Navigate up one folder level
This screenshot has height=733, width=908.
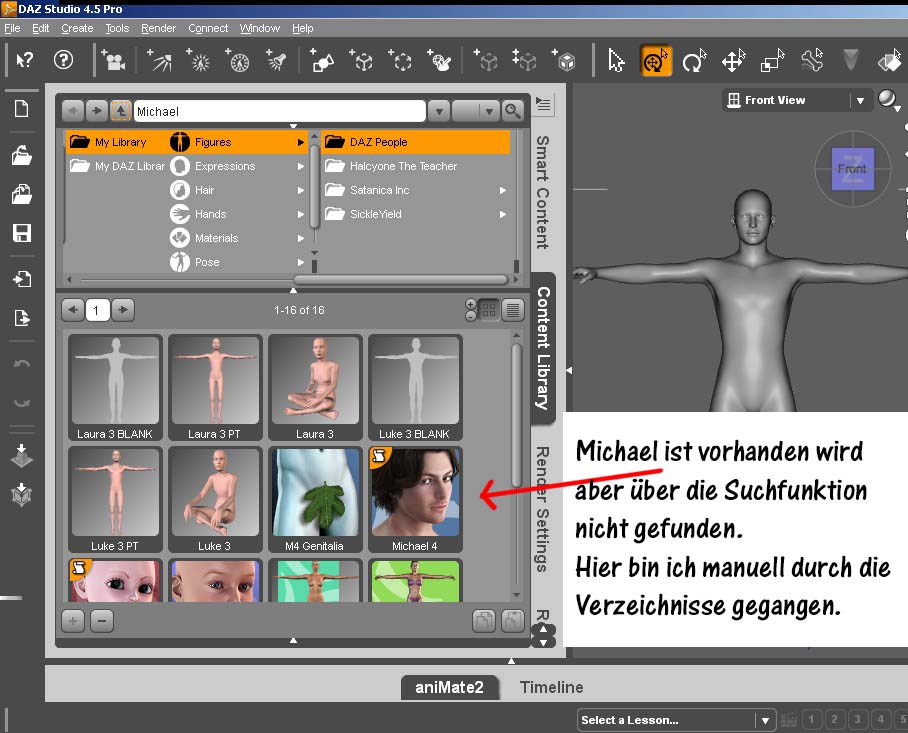[120, 111]
